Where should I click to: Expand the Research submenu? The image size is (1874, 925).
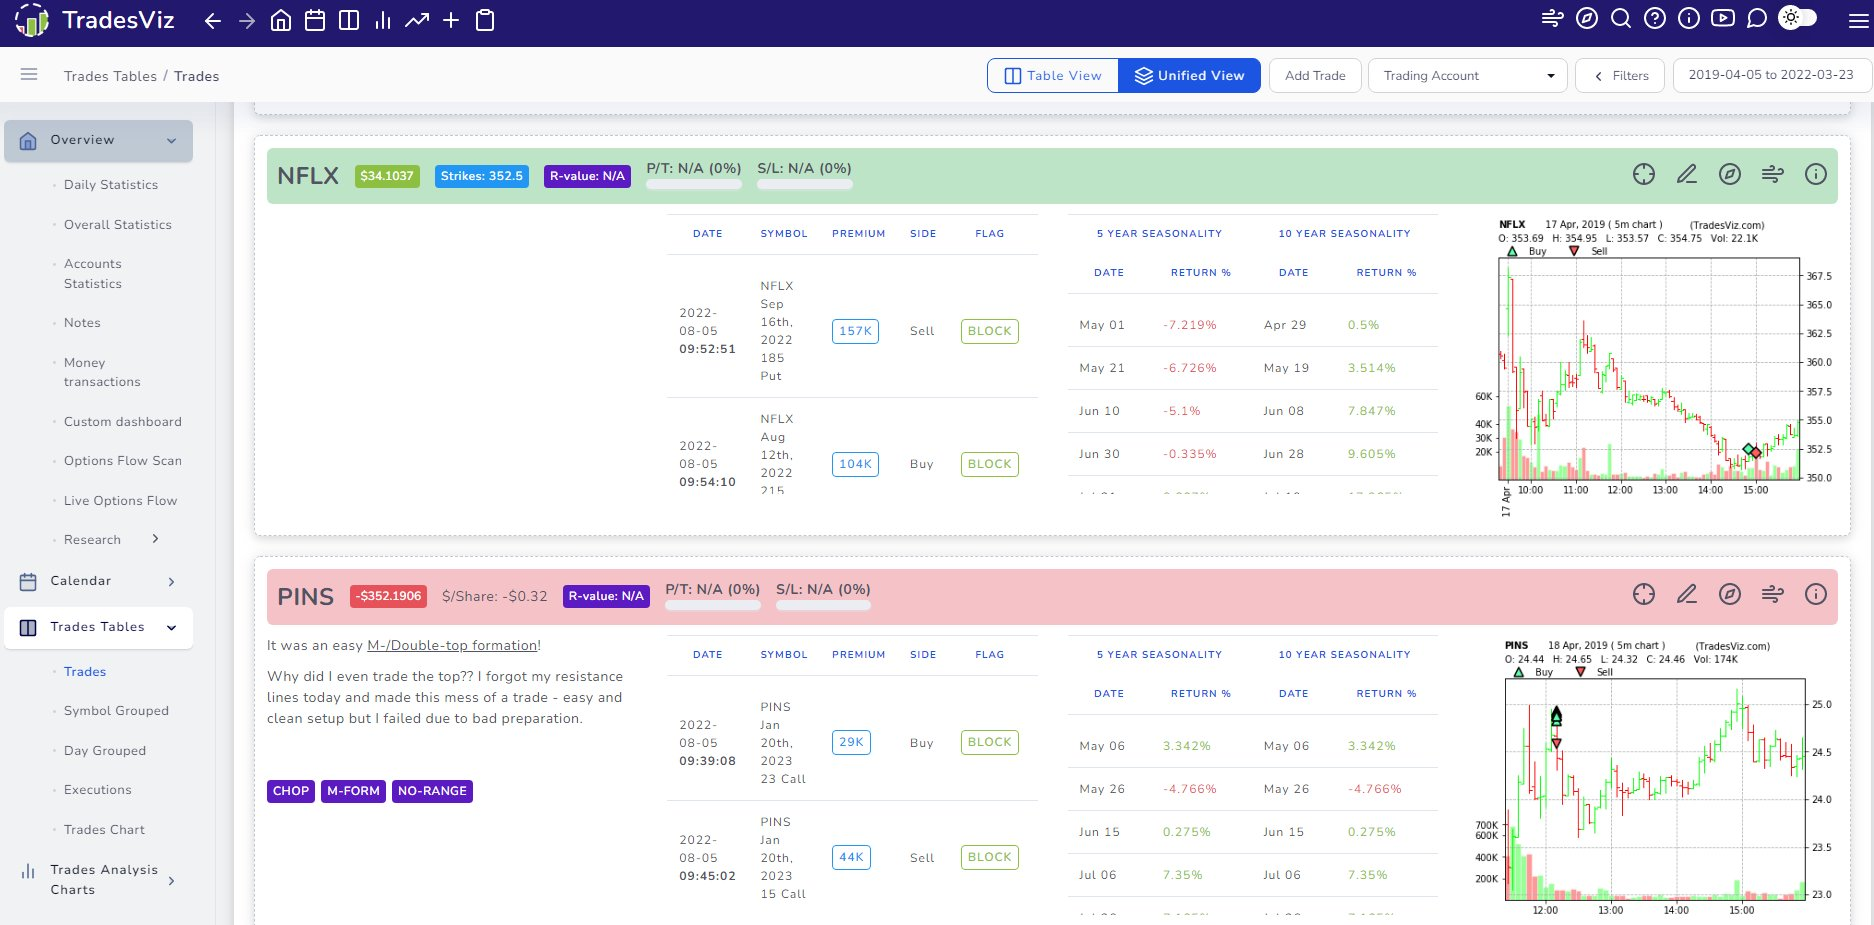click(110, 540)
